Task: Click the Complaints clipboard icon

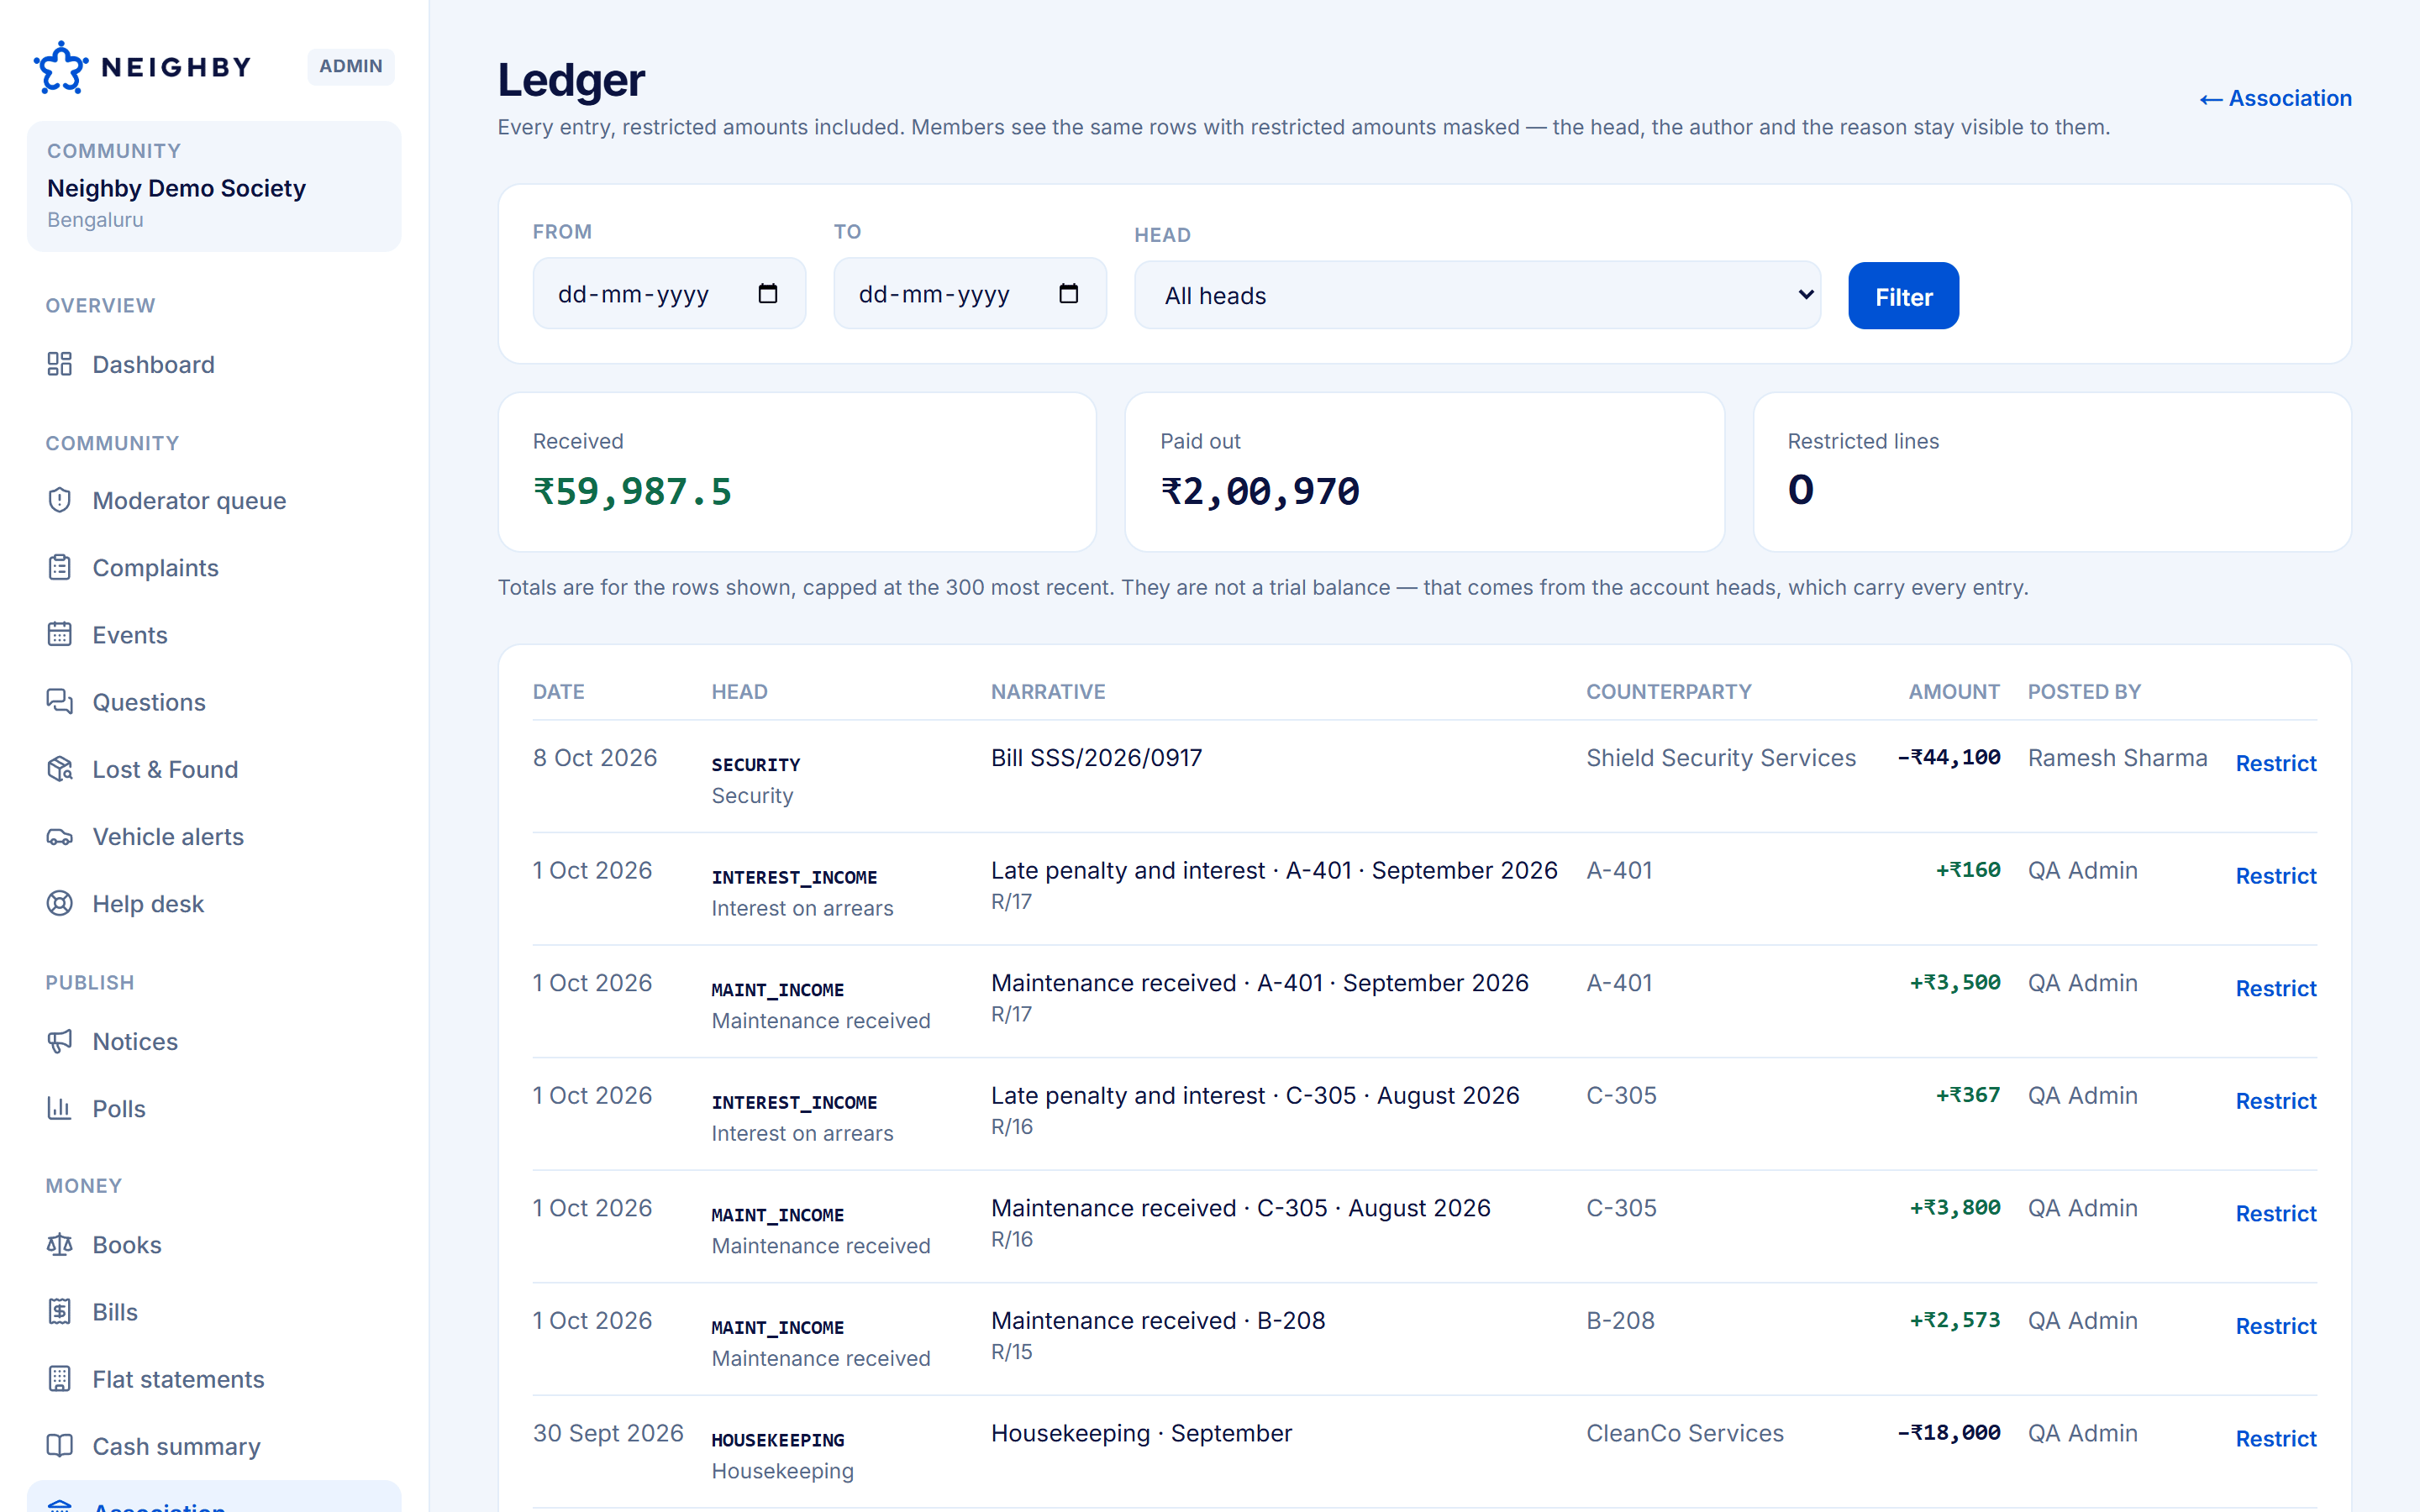Action: (60, 567)
